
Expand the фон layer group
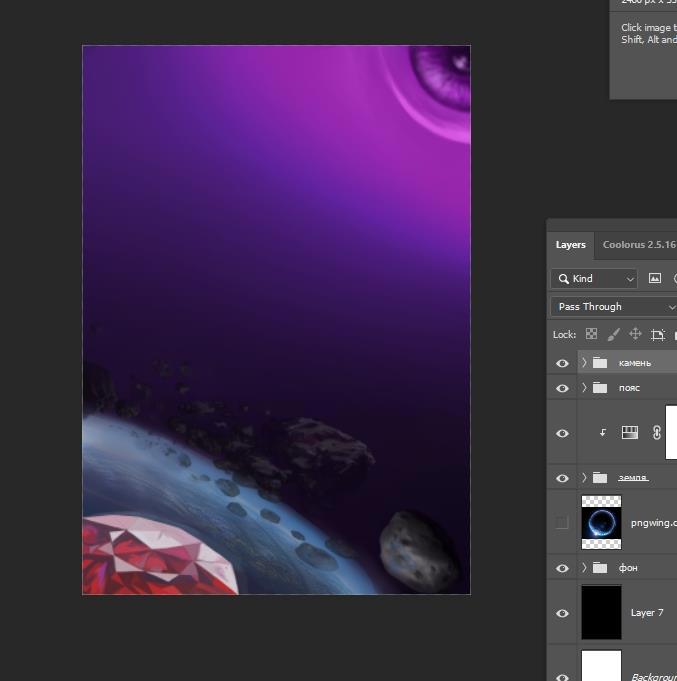pyautogui.click(x=584, y=568)
